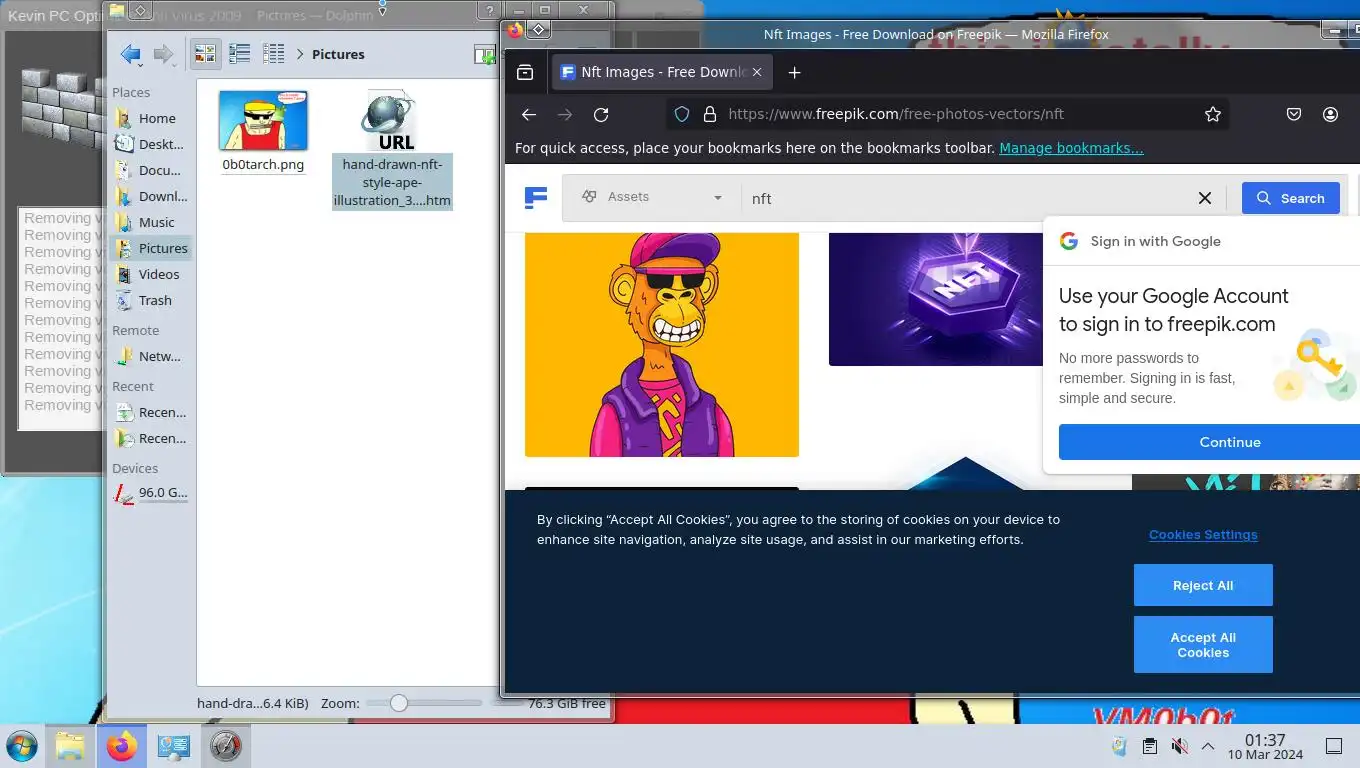Click Continue in Google sign-in prompt

click(1210, 442)
